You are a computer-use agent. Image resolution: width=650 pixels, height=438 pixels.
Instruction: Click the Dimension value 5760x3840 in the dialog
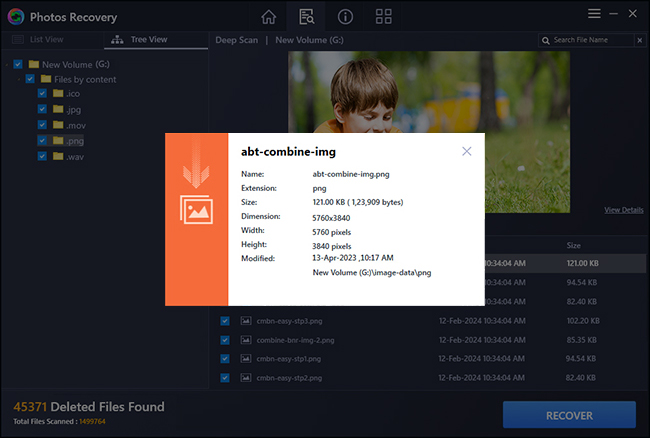click(331, 218)
